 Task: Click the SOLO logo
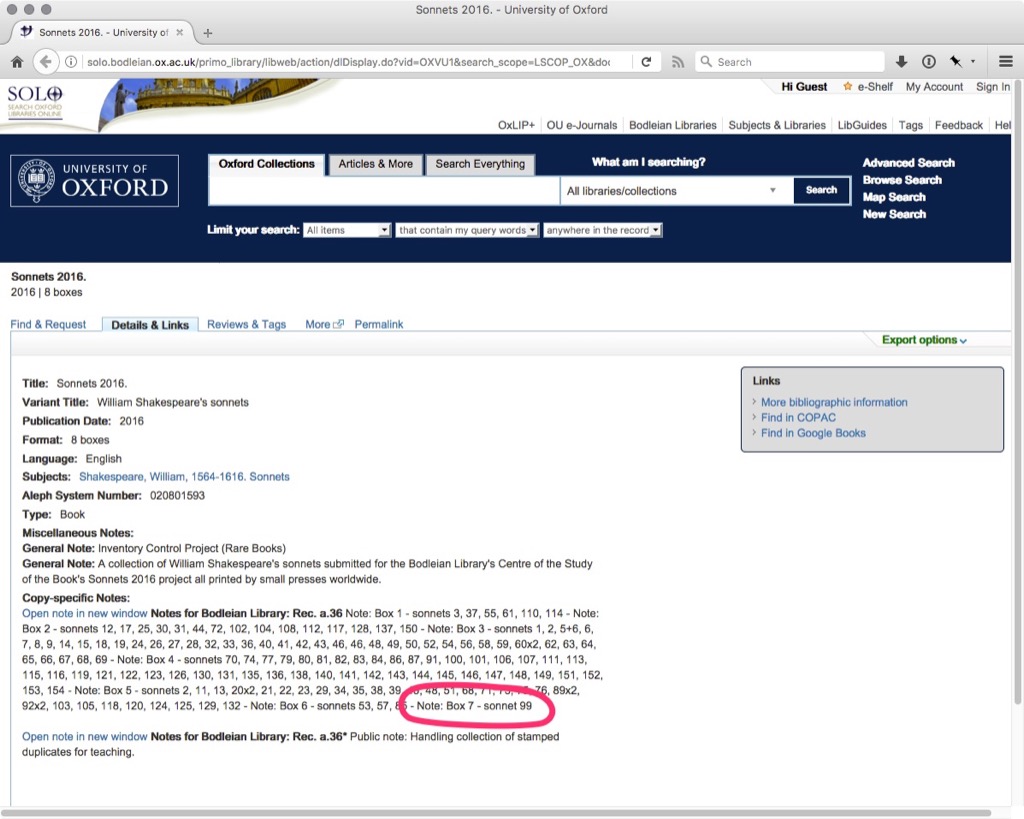click(35, 103)
